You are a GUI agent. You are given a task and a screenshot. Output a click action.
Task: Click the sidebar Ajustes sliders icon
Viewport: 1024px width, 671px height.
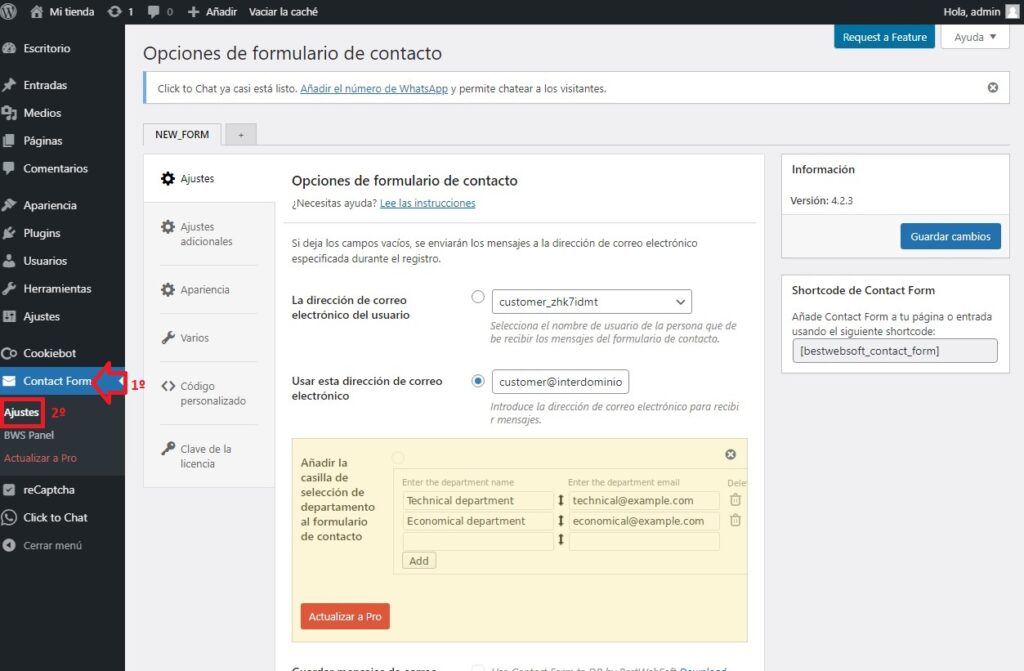(x=9, y=316)
